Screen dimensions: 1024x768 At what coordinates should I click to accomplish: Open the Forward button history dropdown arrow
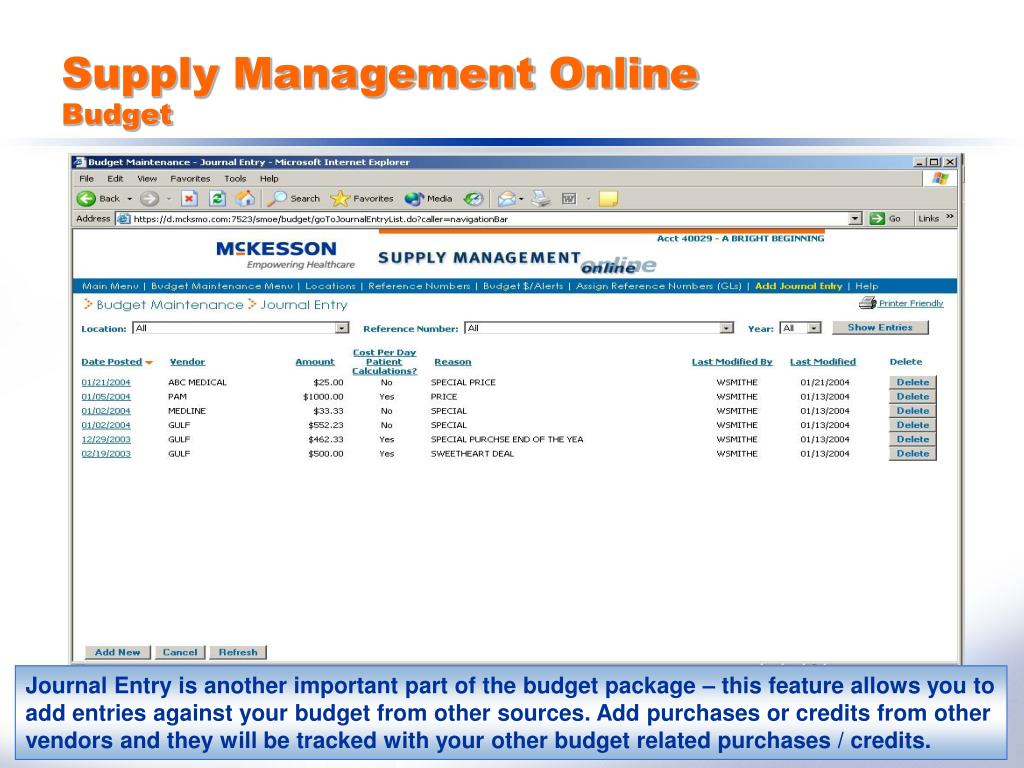pyautogui.click(x=168, y=199)
